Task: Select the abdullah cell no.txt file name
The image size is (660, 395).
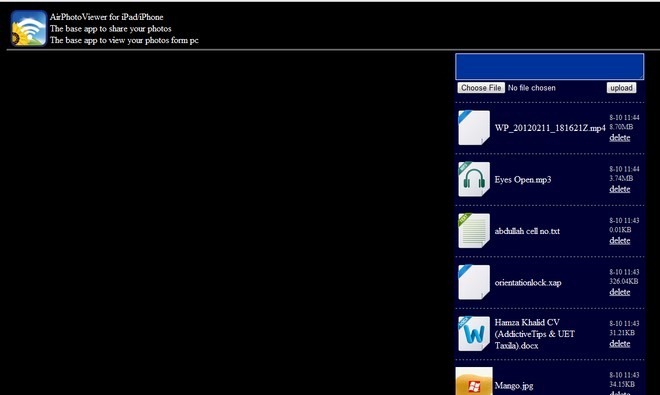Action: click(527, 231)
